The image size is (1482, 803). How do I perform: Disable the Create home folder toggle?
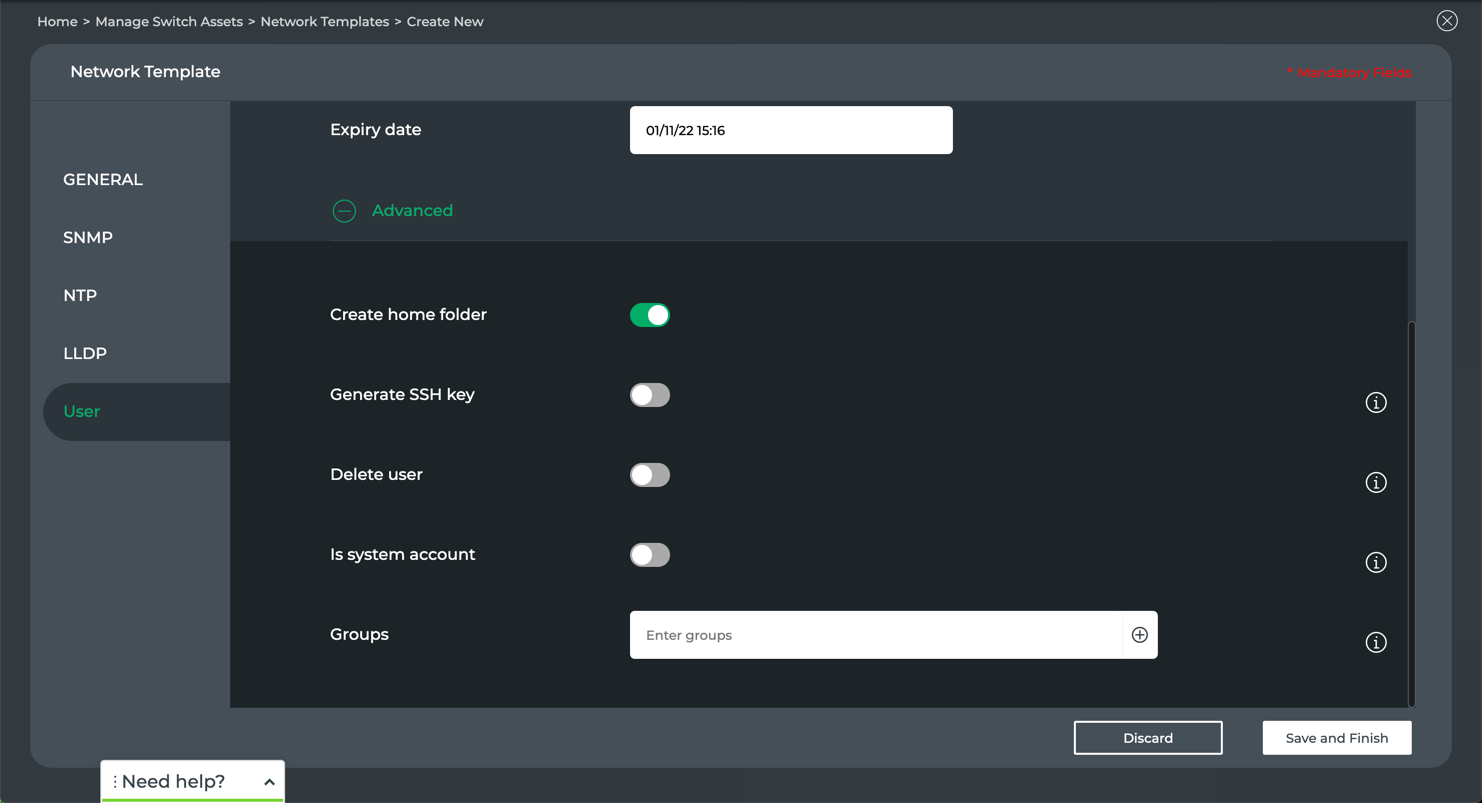pos(650,315)
